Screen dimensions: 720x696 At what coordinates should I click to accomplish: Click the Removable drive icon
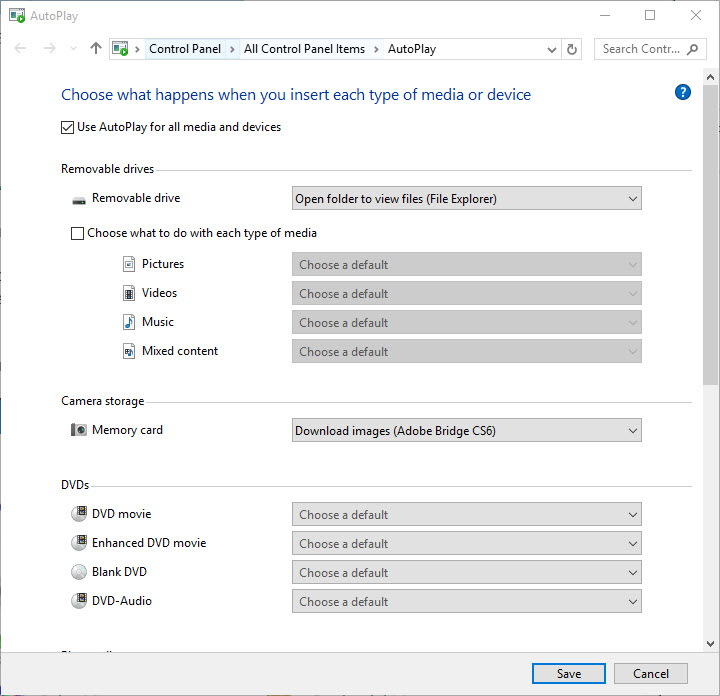click(79, 199)
